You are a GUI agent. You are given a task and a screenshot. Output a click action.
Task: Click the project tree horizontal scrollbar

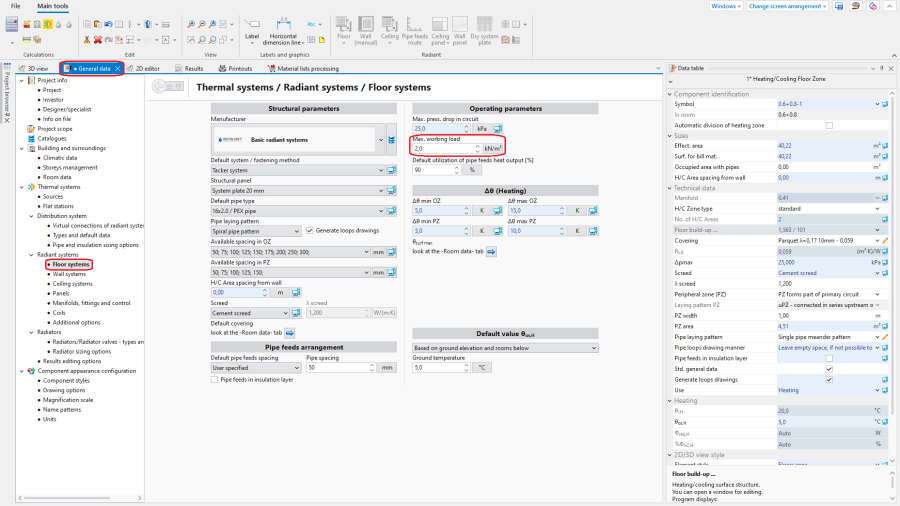(x=66, y=498)
